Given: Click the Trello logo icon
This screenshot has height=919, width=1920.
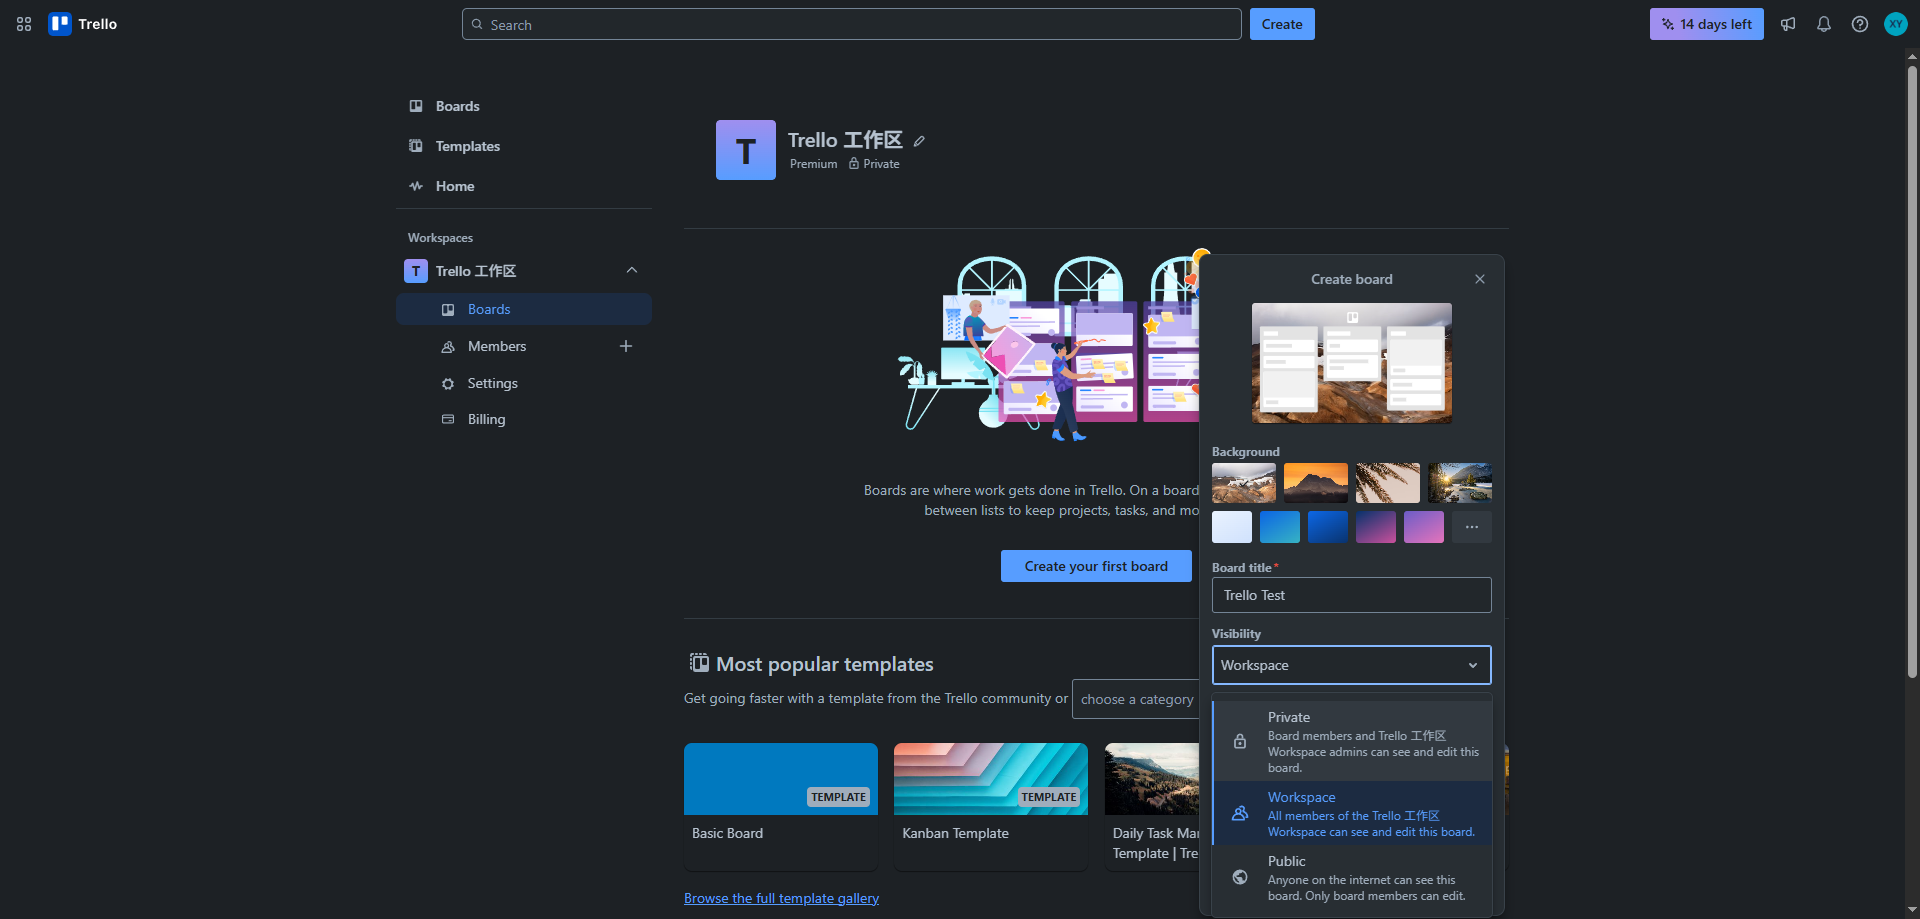Looking at the screenshot, I should [x=60, y=24].
